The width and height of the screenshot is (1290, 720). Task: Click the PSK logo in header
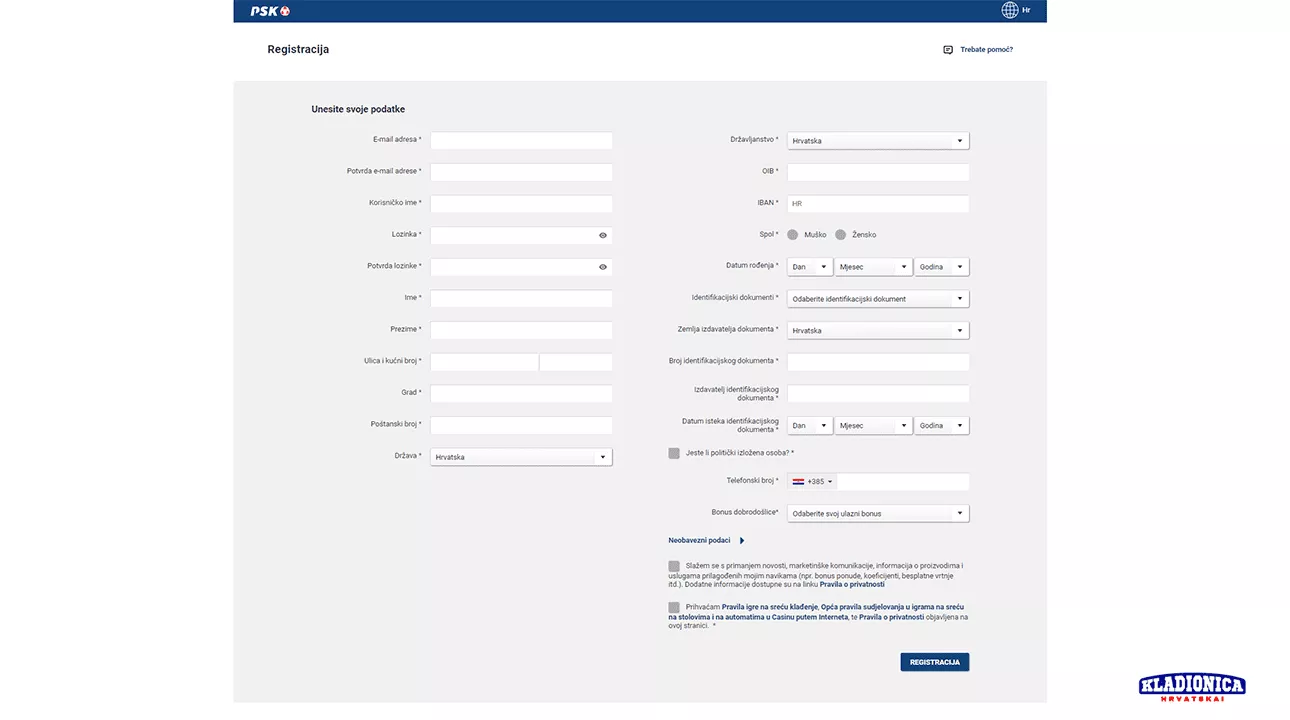[269, 11]
